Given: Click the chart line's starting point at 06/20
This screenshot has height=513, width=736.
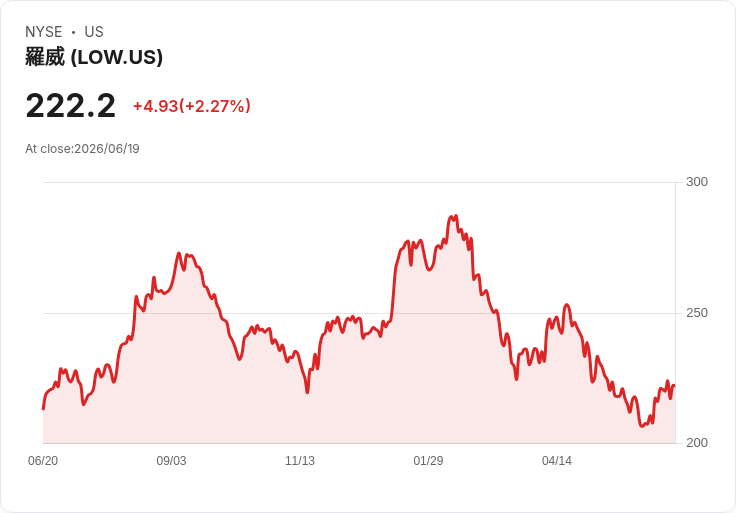Looking at the screenshot, I should tap(43, 409).
